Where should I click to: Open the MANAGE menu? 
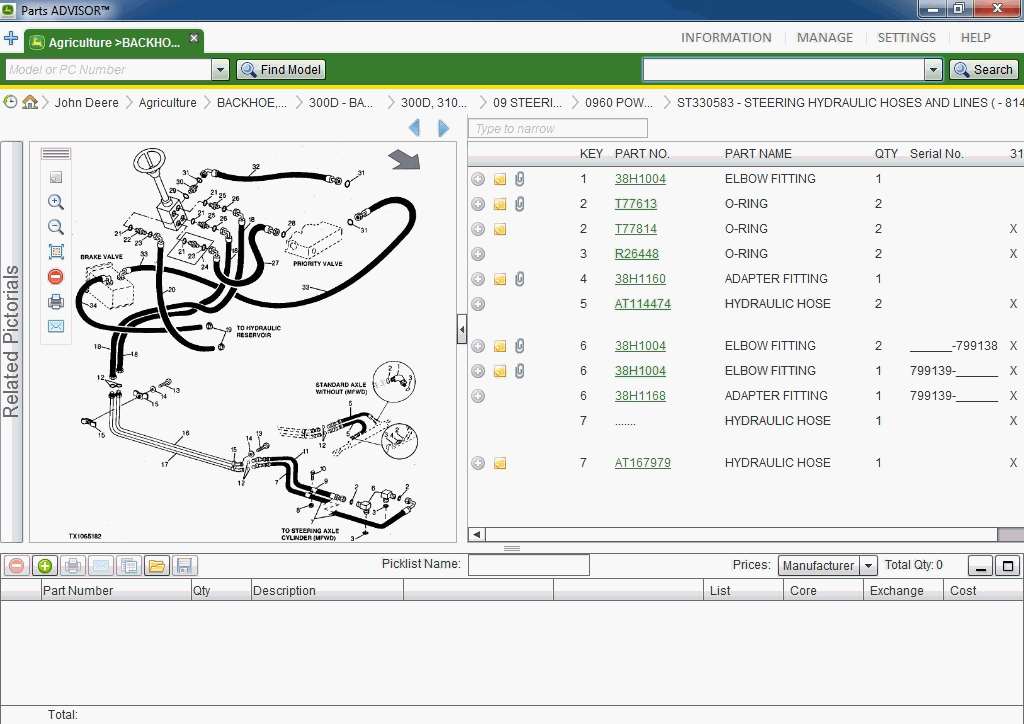pyautogui.click(x=824, y=38)
